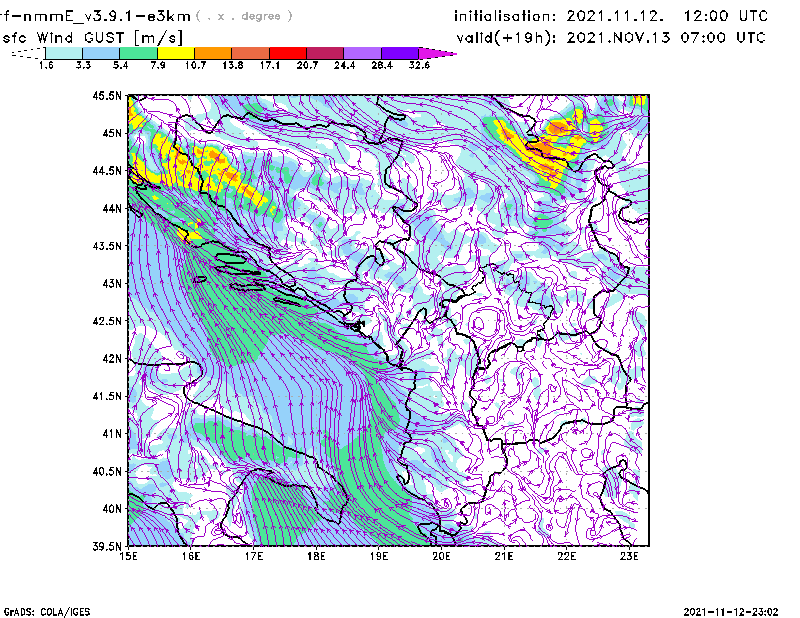This screenshot has width=800, height=618.
Task: Click the green 5.4–7.9 legend swatch
Action: point(138,53)
